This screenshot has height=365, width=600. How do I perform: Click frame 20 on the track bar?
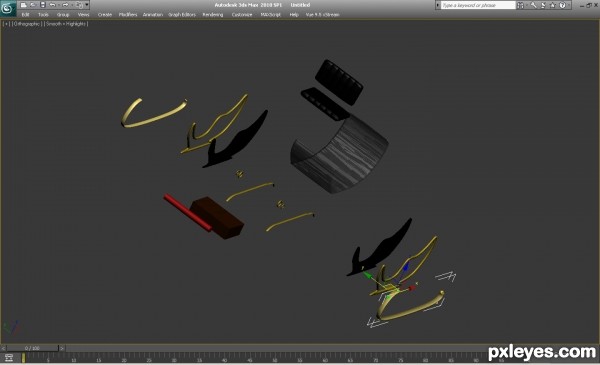tap(124, 358)
